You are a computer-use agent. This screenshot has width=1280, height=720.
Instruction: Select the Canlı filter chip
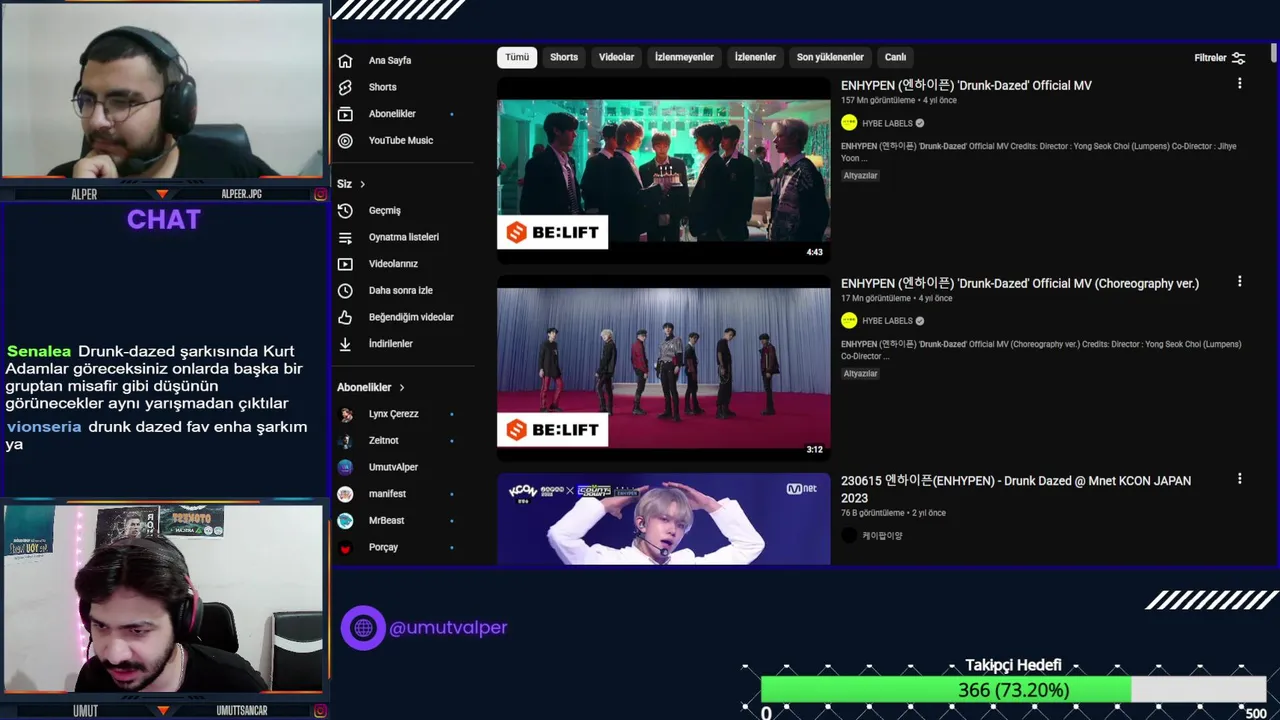click(895, 57)
